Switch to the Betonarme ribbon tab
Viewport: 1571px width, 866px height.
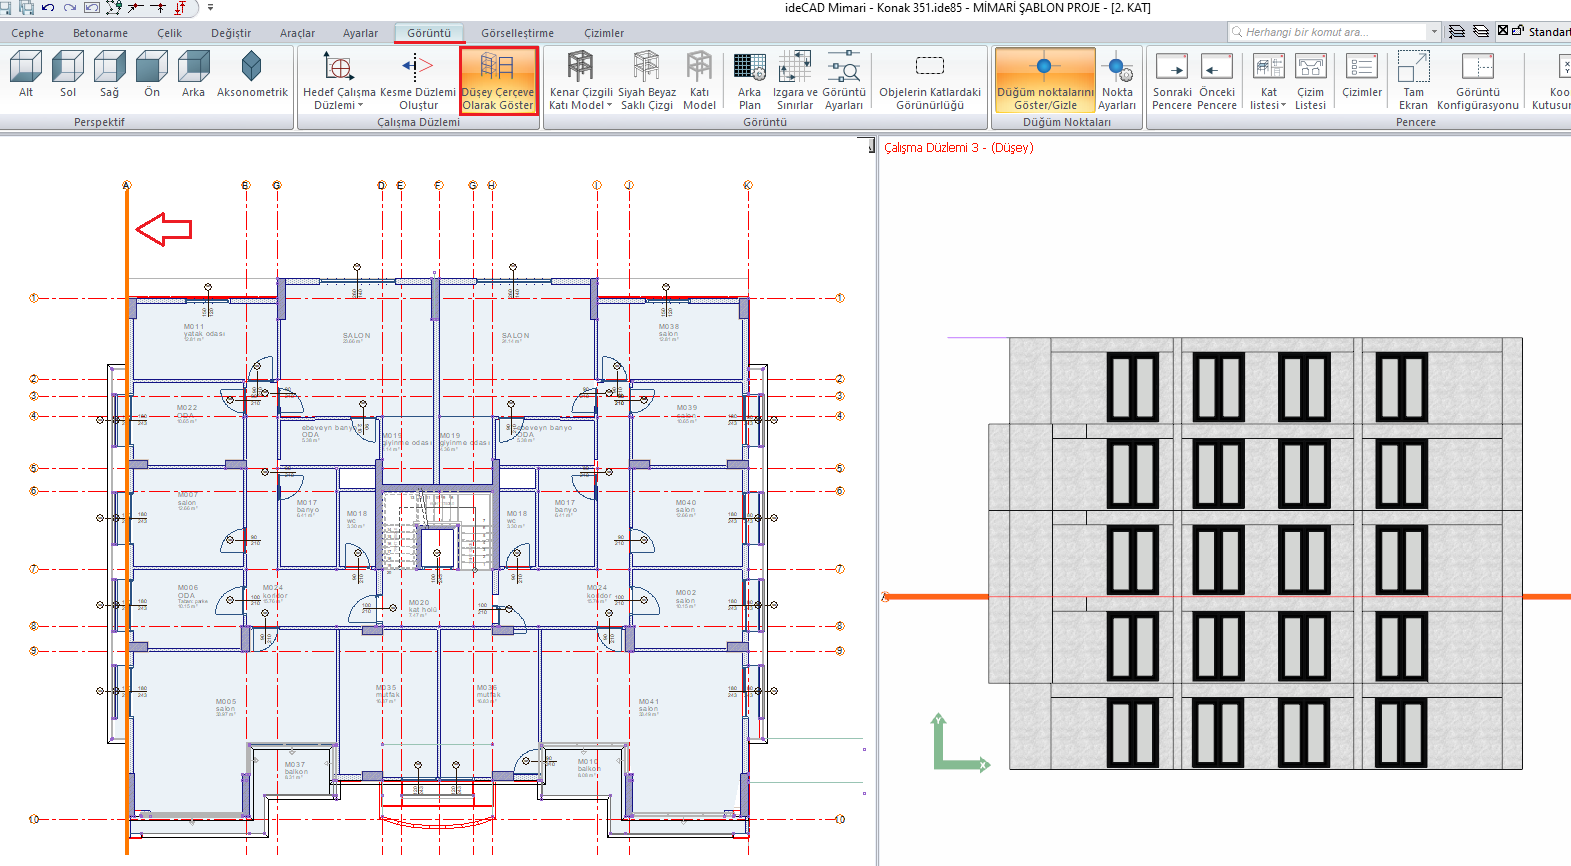100,33
